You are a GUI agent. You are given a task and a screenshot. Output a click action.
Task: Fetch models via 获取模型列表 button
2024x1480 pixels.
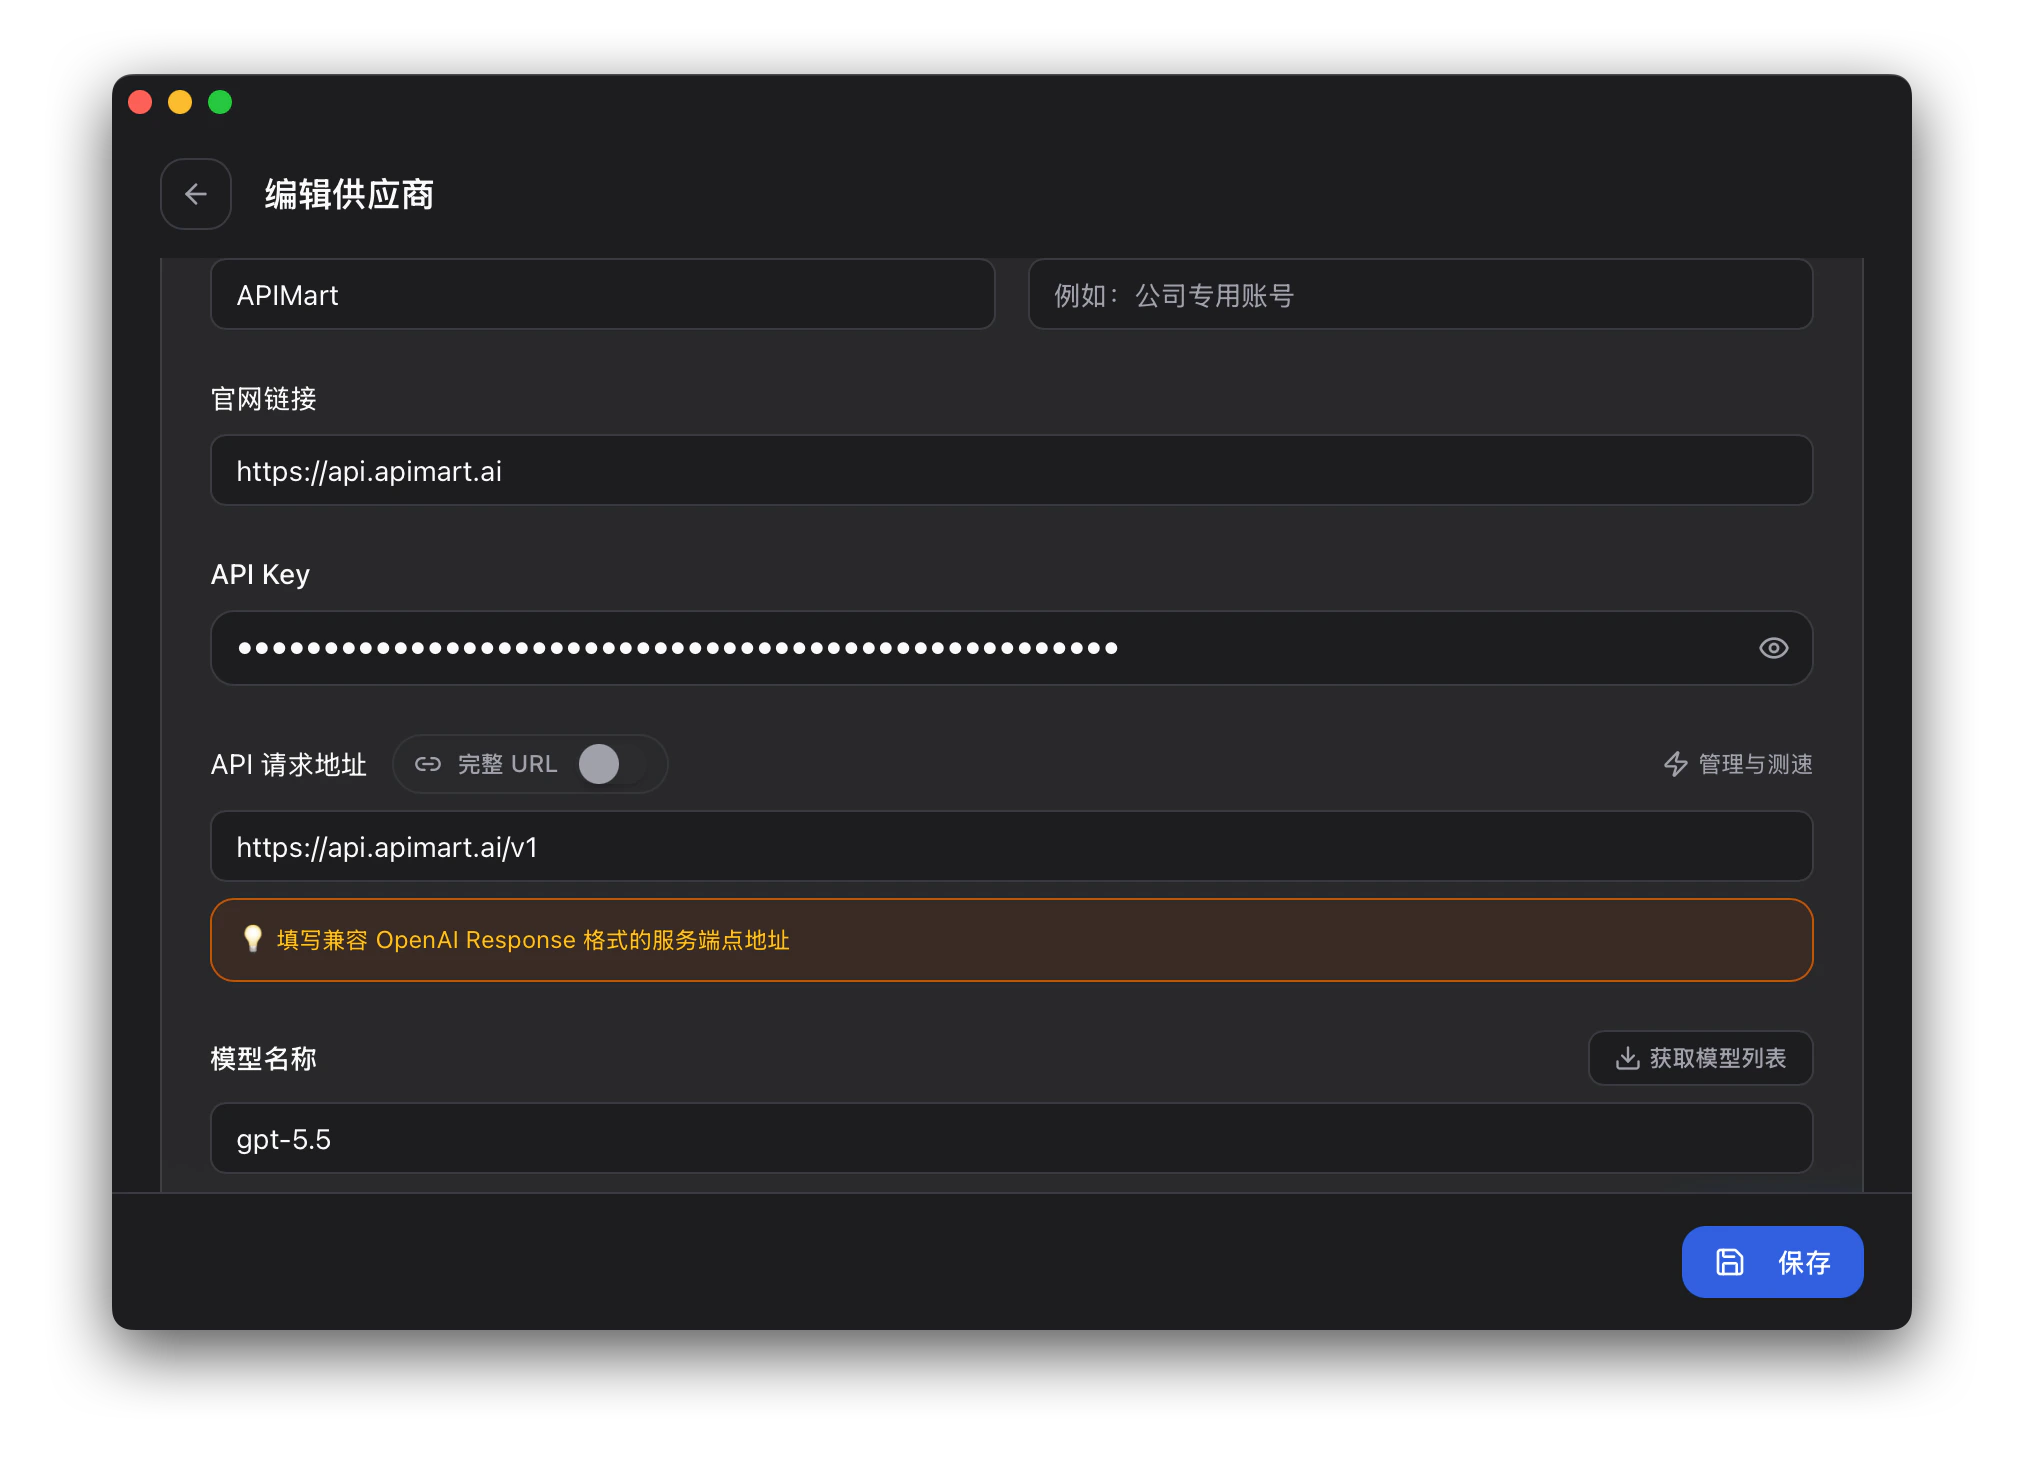tap(1700, 1058)
